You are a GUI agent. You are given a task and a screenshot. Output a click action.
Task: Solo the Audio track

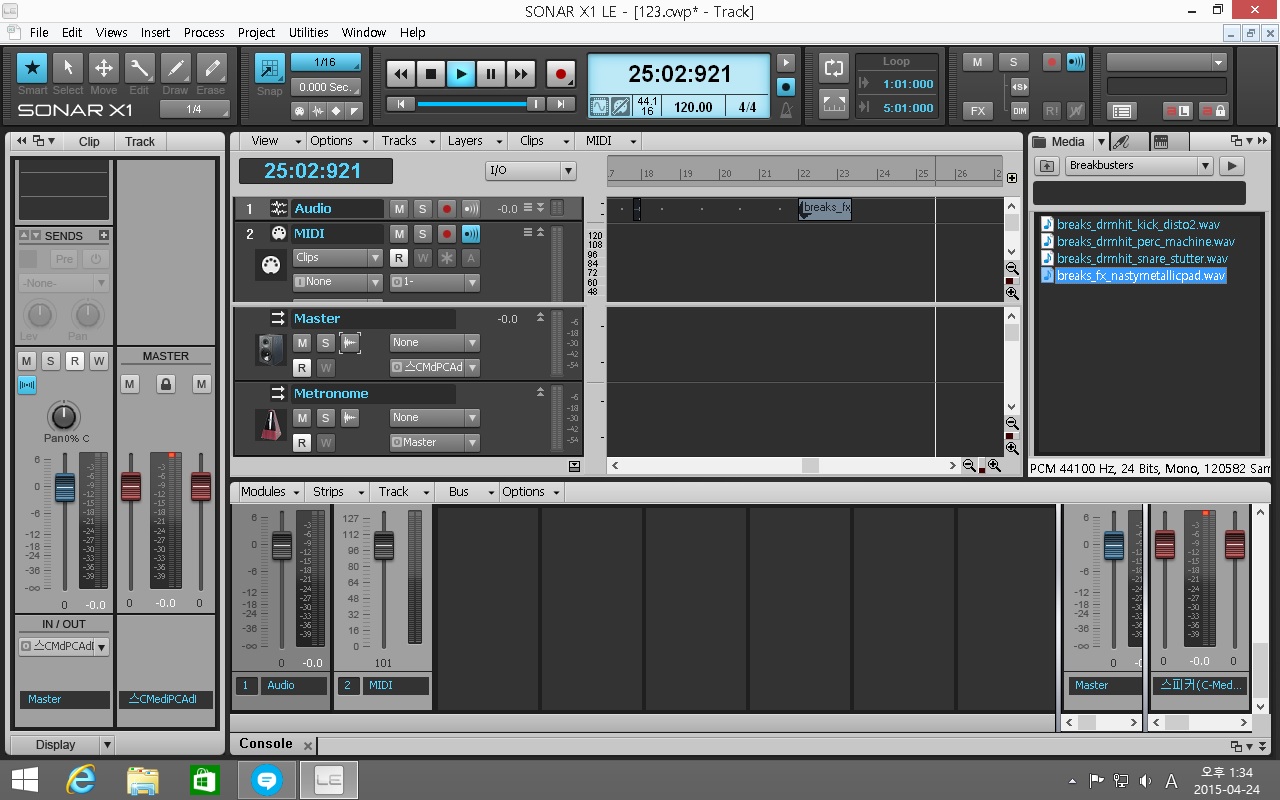[x=423, y=209]
